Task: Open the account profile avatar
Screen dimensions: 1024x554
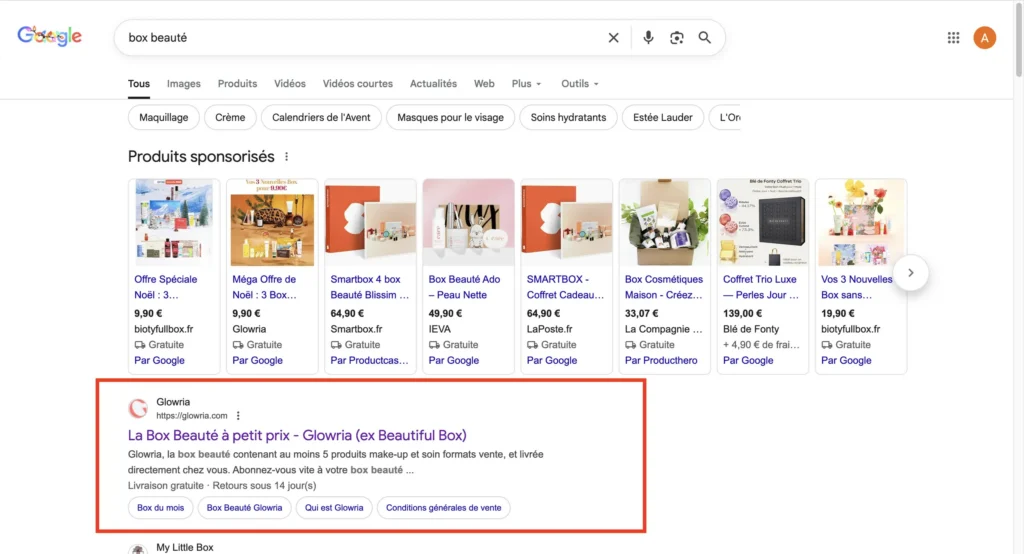Action: click(984, 38)
